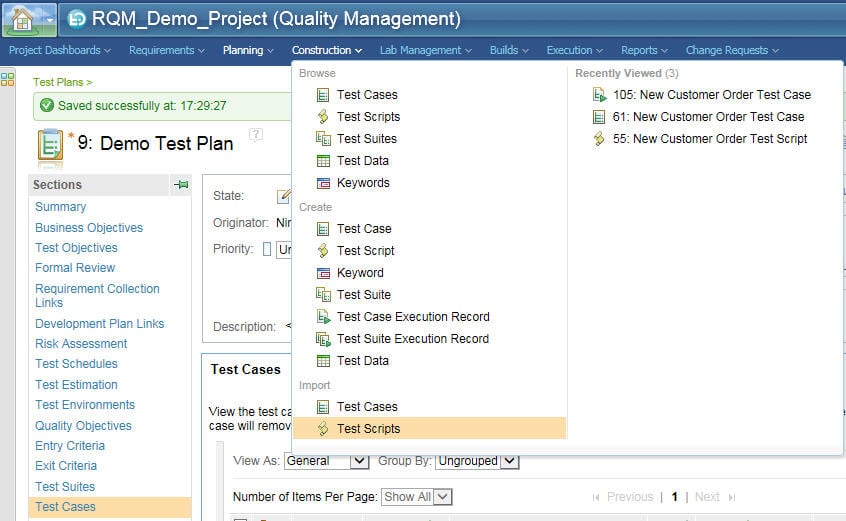Viewport: 846px width, 521px height.
Task: Expand the Project Dashboards menu
Action: click(60, 50)
